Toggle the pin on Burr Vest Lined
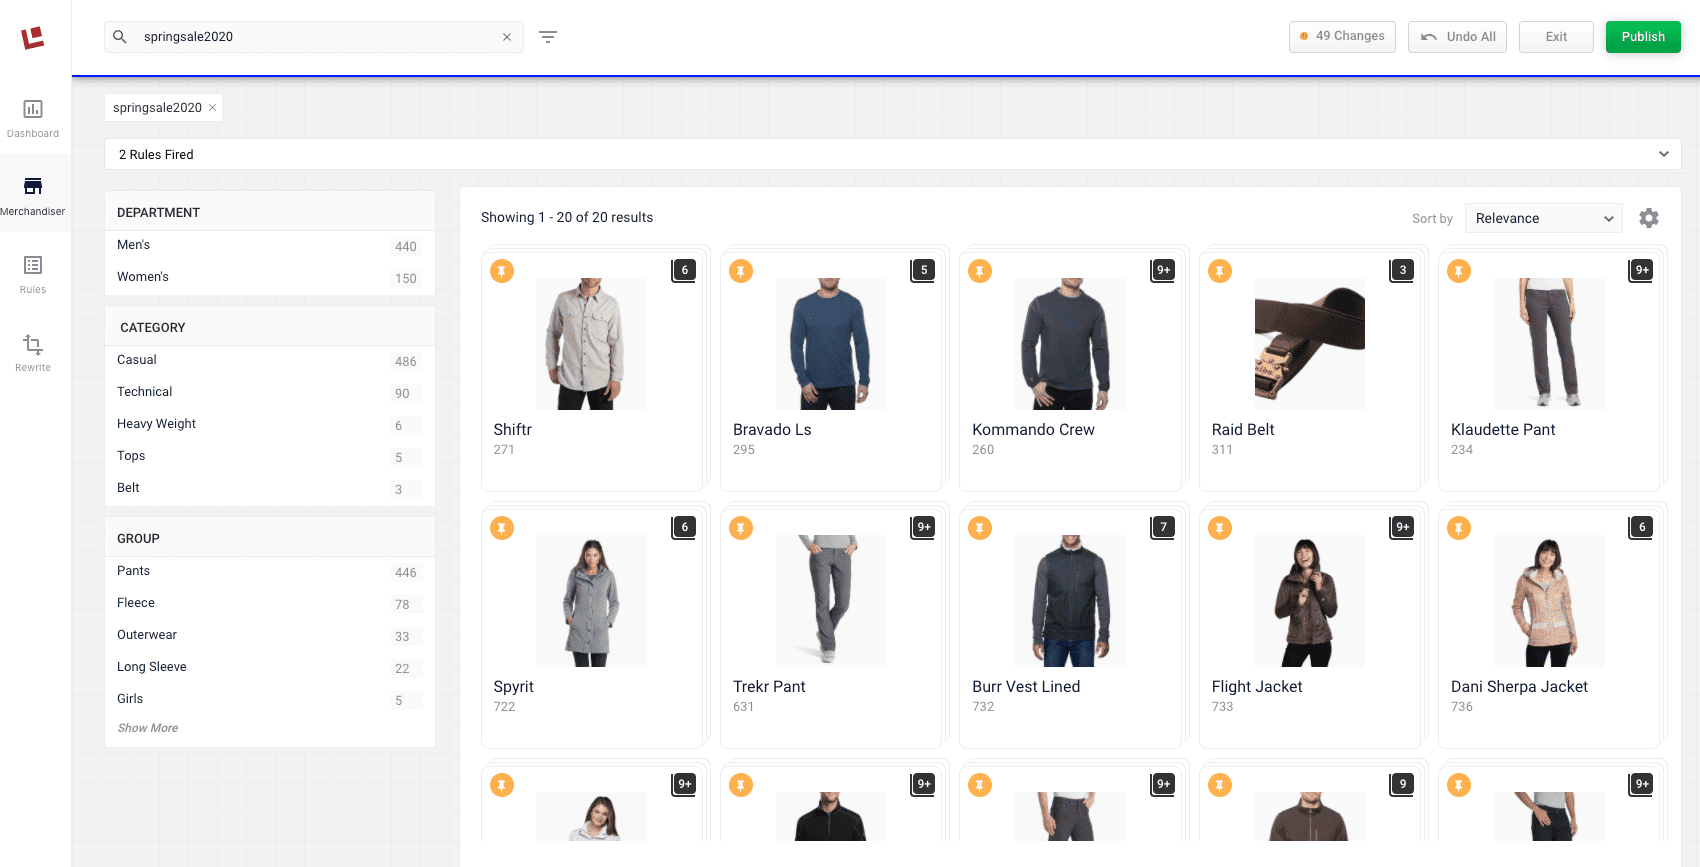The height and width of the screenshot is (867, 1700). click(980, 528)
